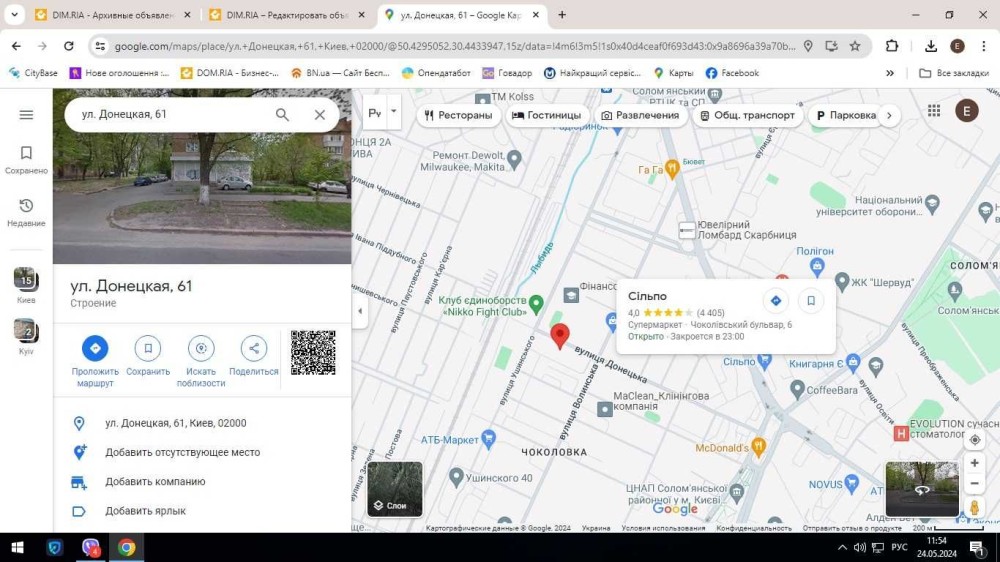Screen dimensions: 1000x562
Task: Click the Route directions icon for ул. Донецкая, 61
Action: (x=95, y=348)
